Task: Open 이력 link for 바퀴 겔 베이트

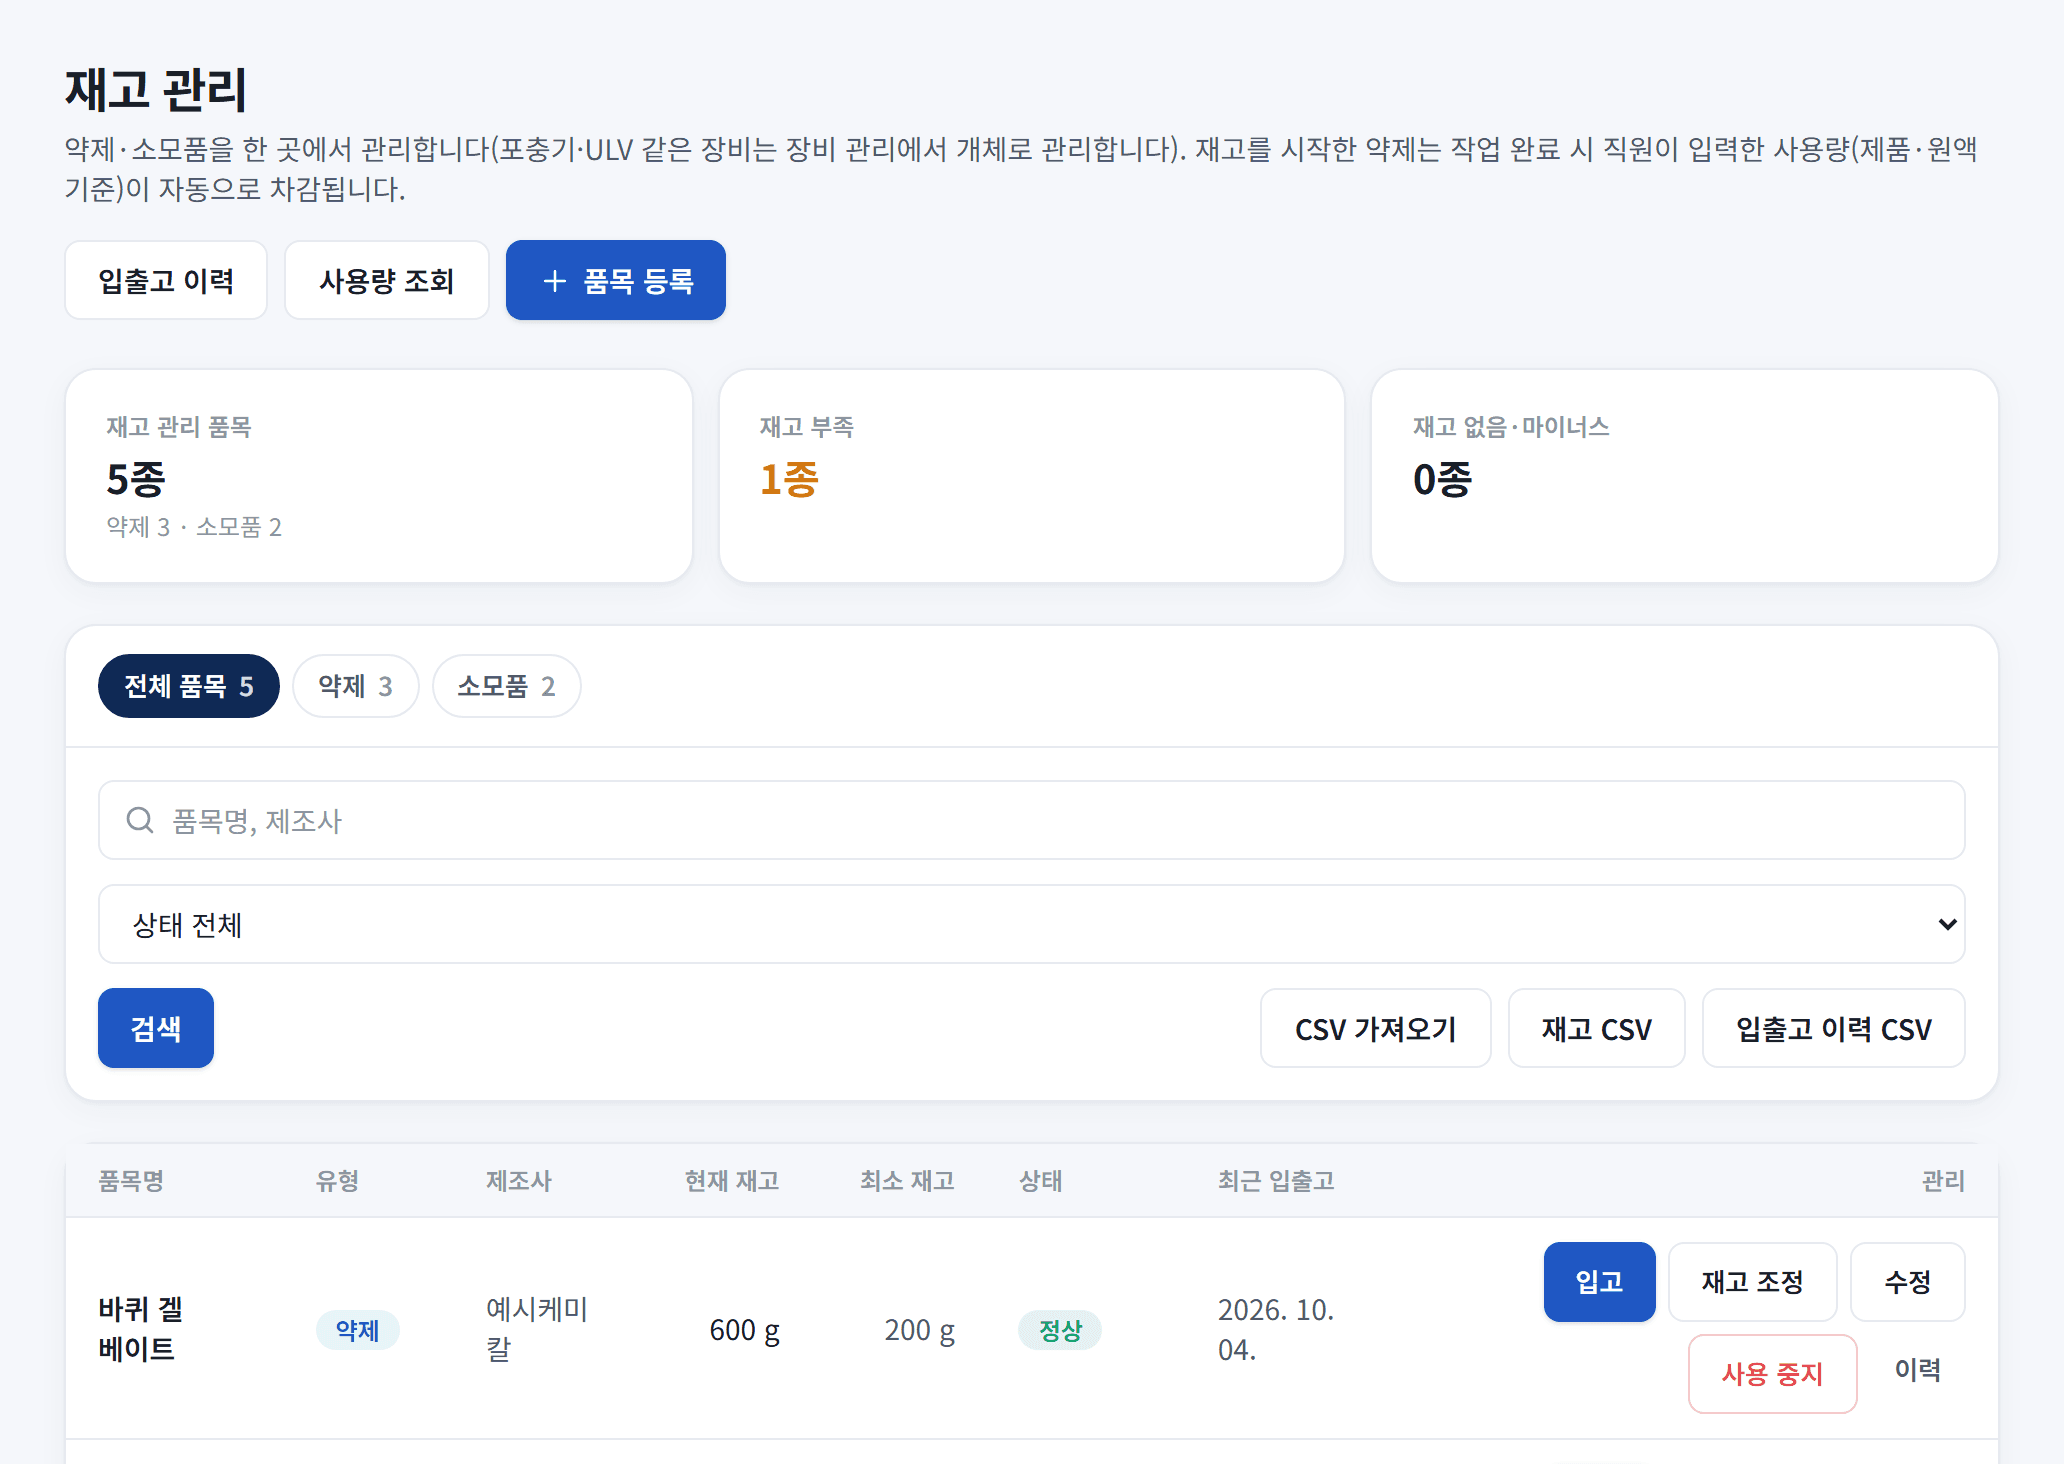Action: pyautogui.click(x=1917, y=1370)
